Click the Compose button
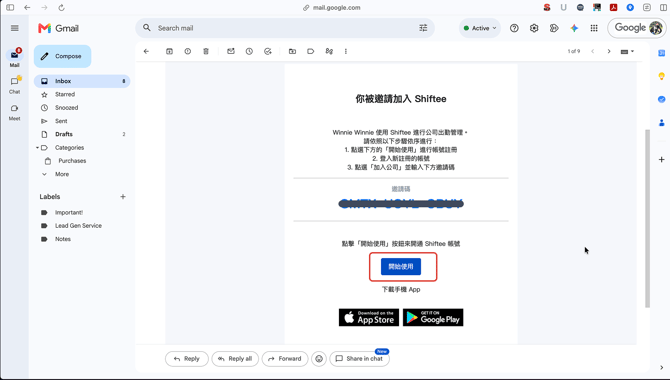The image size is (670, 380). pyautogui.click(x=62, y=56)
